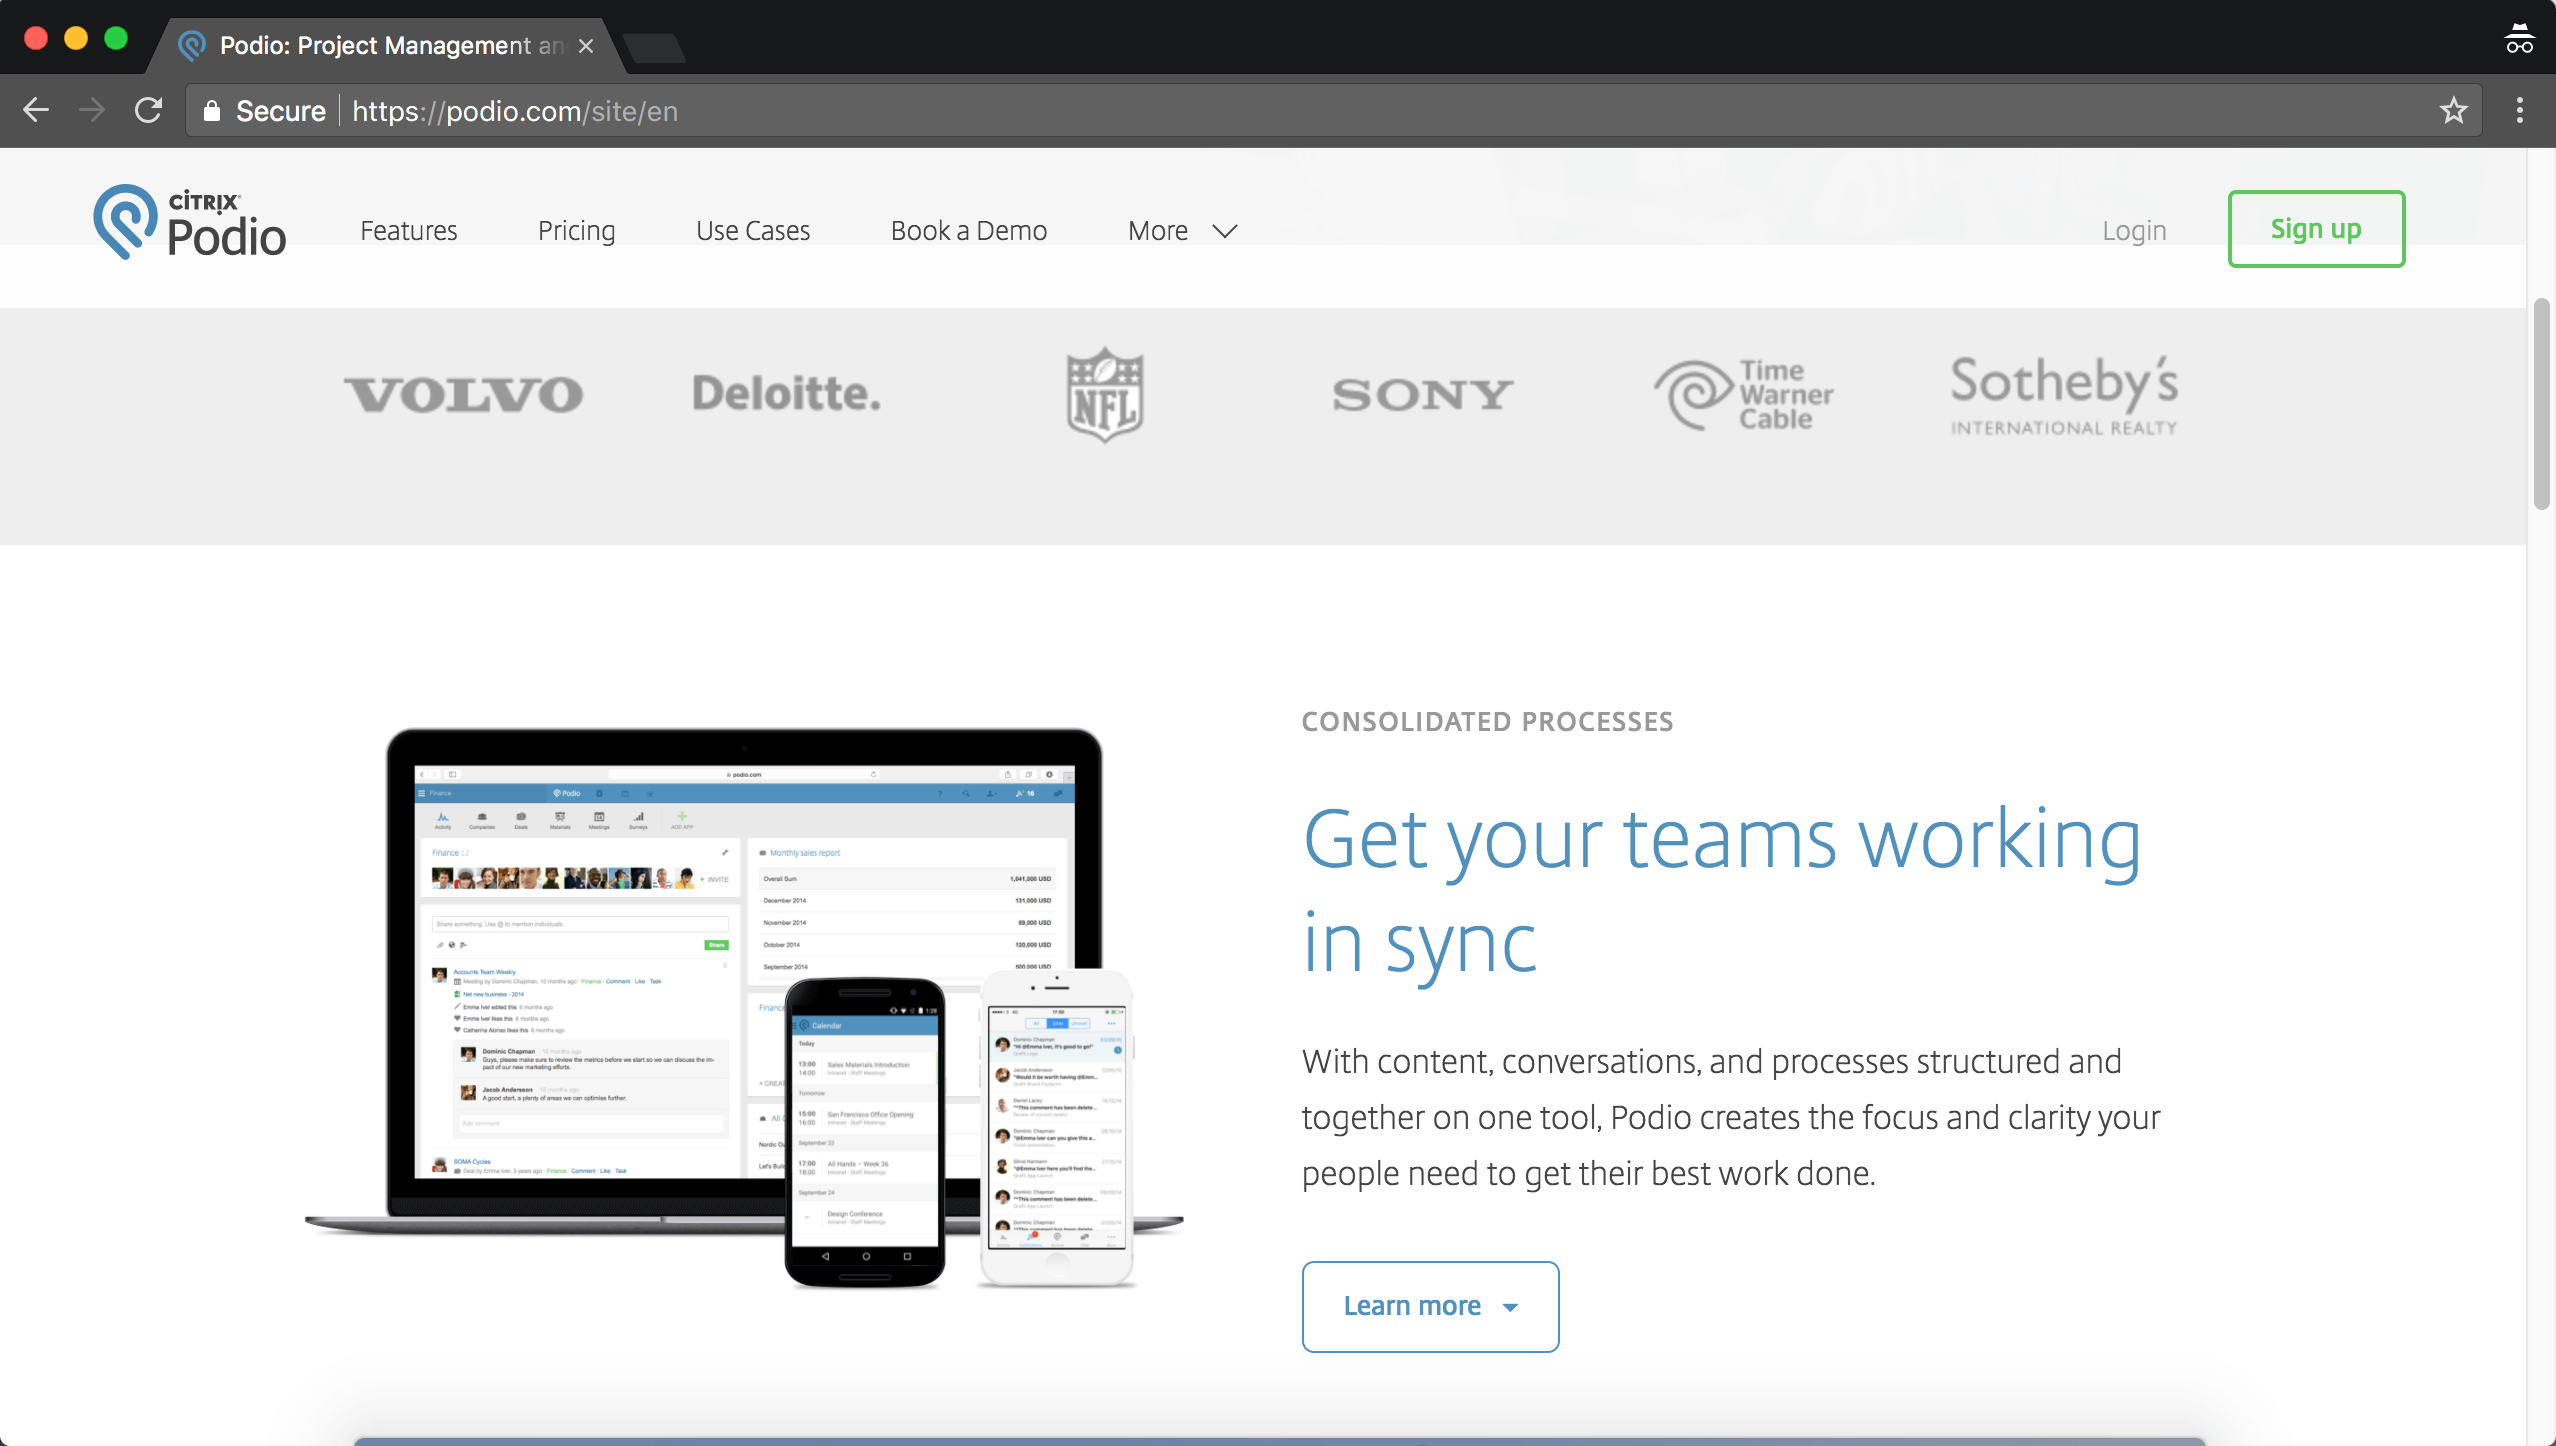Open the Features menu item

[x=408, y=231]
